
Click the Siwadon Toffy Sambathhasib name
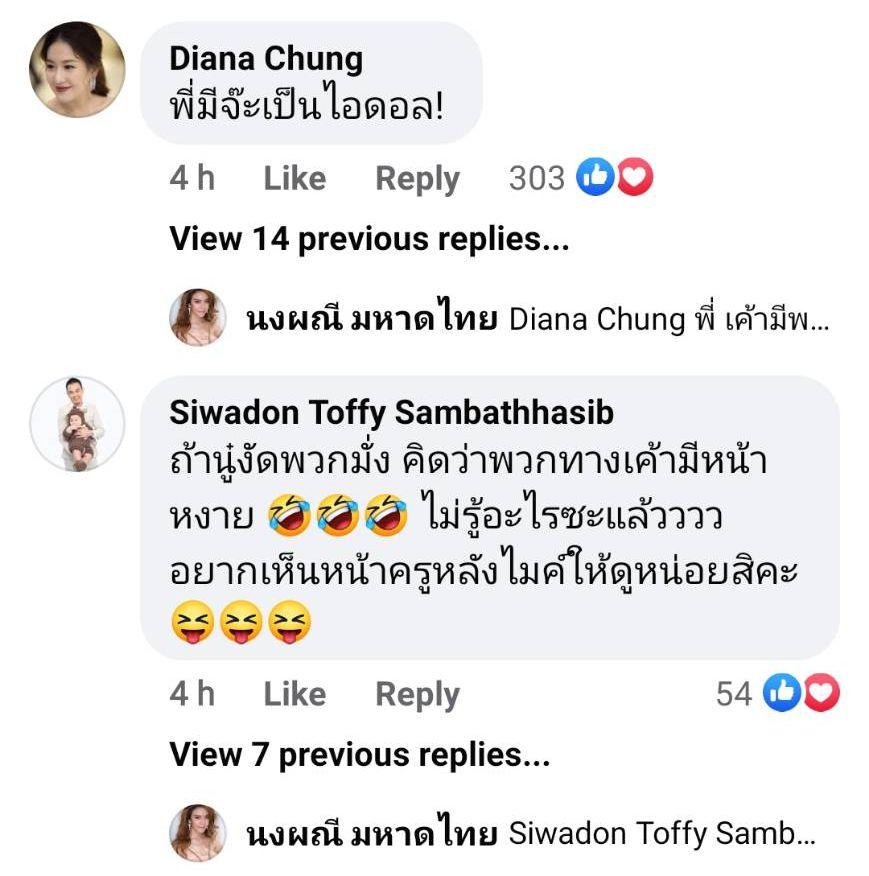[x=391, y=412]
